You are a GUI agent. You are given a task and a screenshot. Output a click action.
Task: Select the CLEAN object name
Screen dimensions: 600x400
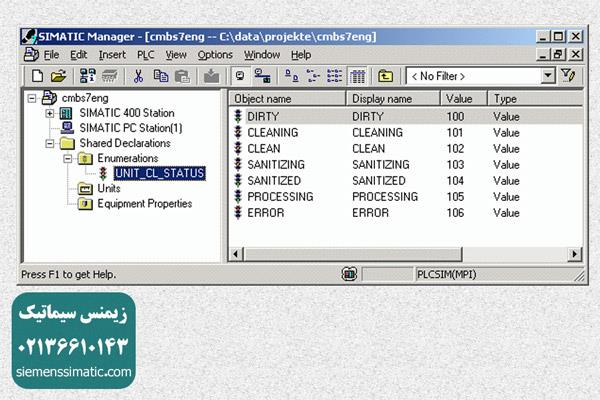264,149
